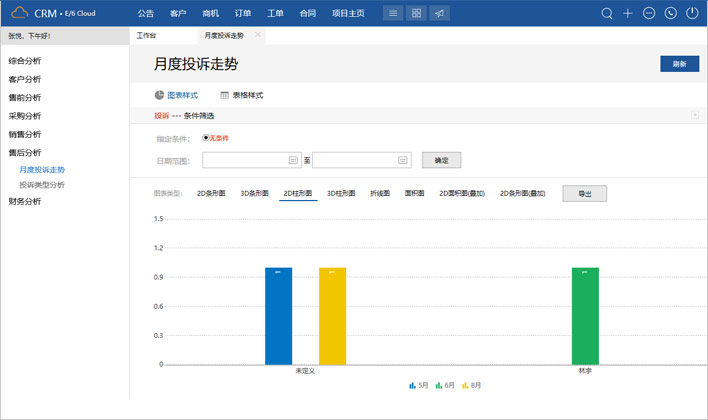Click the search magnifier icon in header
Screen dimensions: 708x420
607,14
